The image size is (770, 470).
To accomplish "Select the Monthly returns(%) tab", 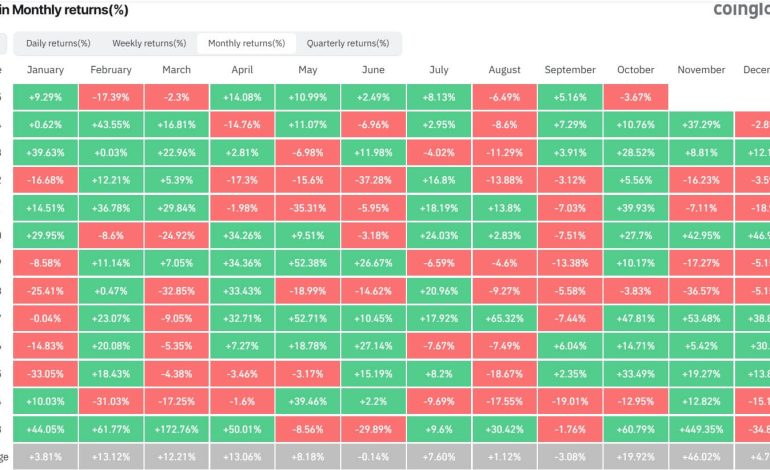I will tap(246, 43).
